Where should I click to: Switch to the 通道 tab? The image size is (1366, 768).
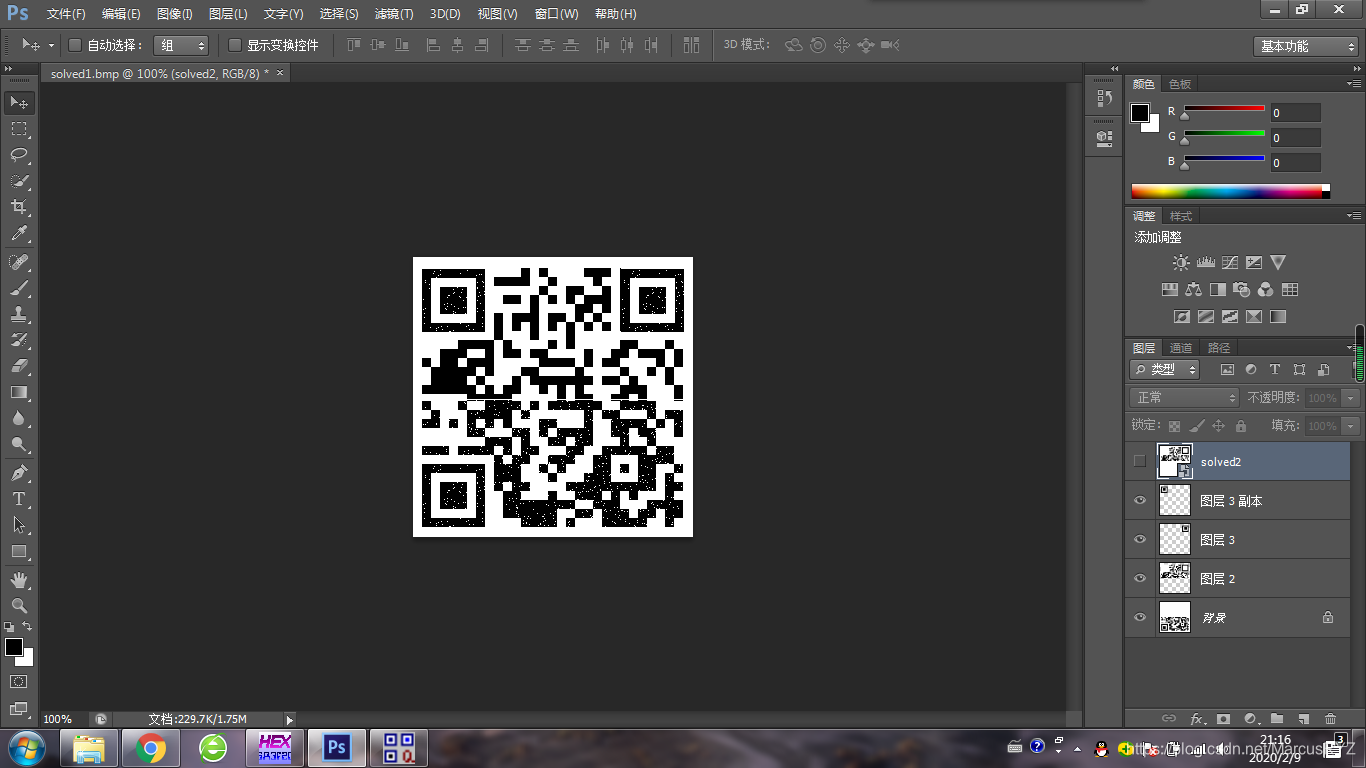[1181, 348]
